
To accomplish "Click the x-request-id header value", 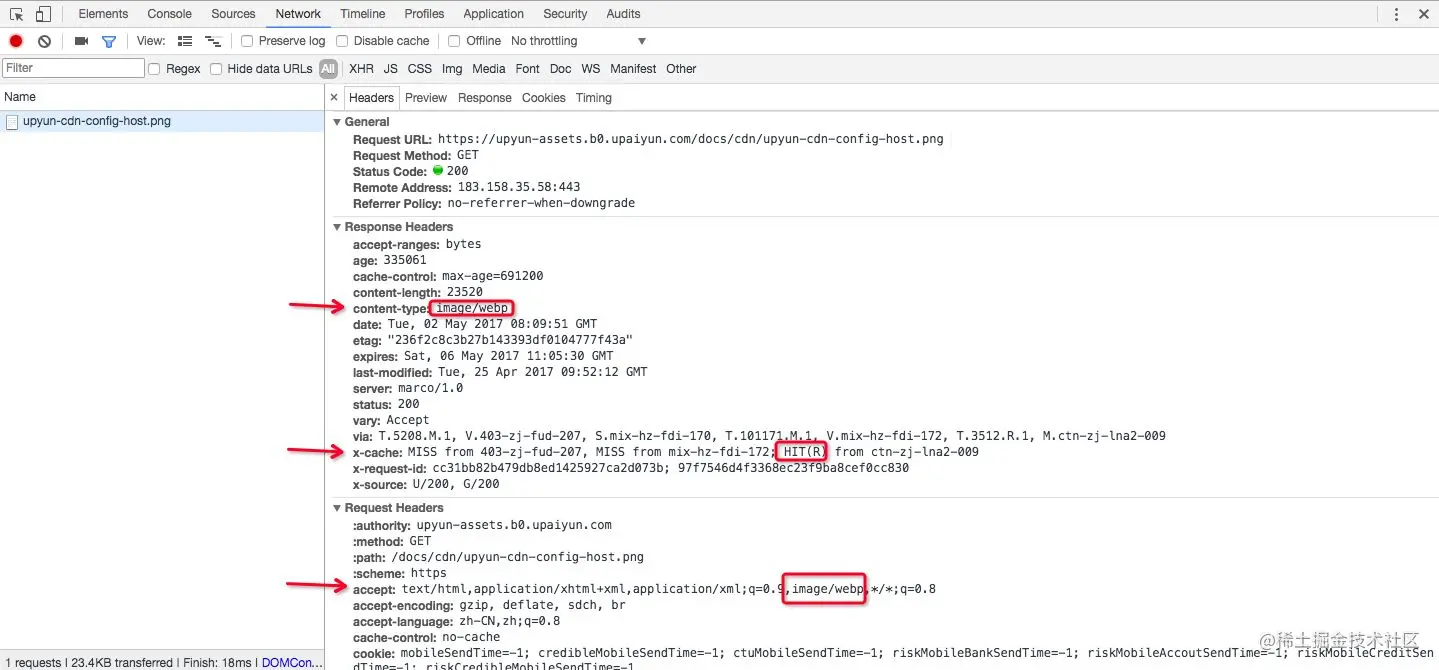I will 671,468.
